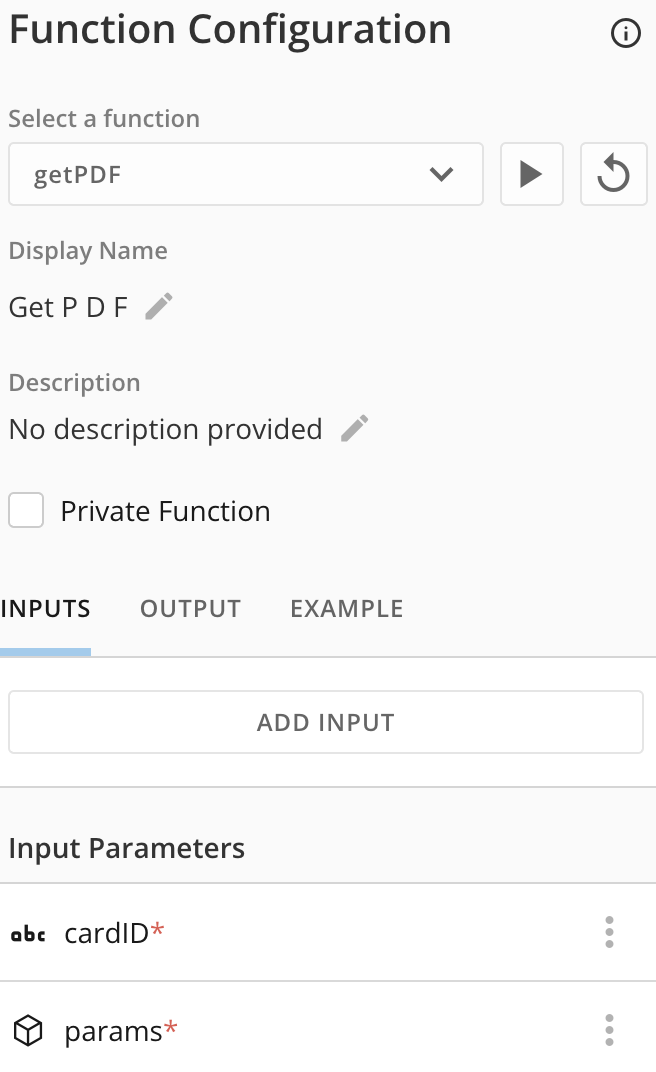Click the play icon to run getPDF
The image size is (656, 1072).
(x=532, y=173)
